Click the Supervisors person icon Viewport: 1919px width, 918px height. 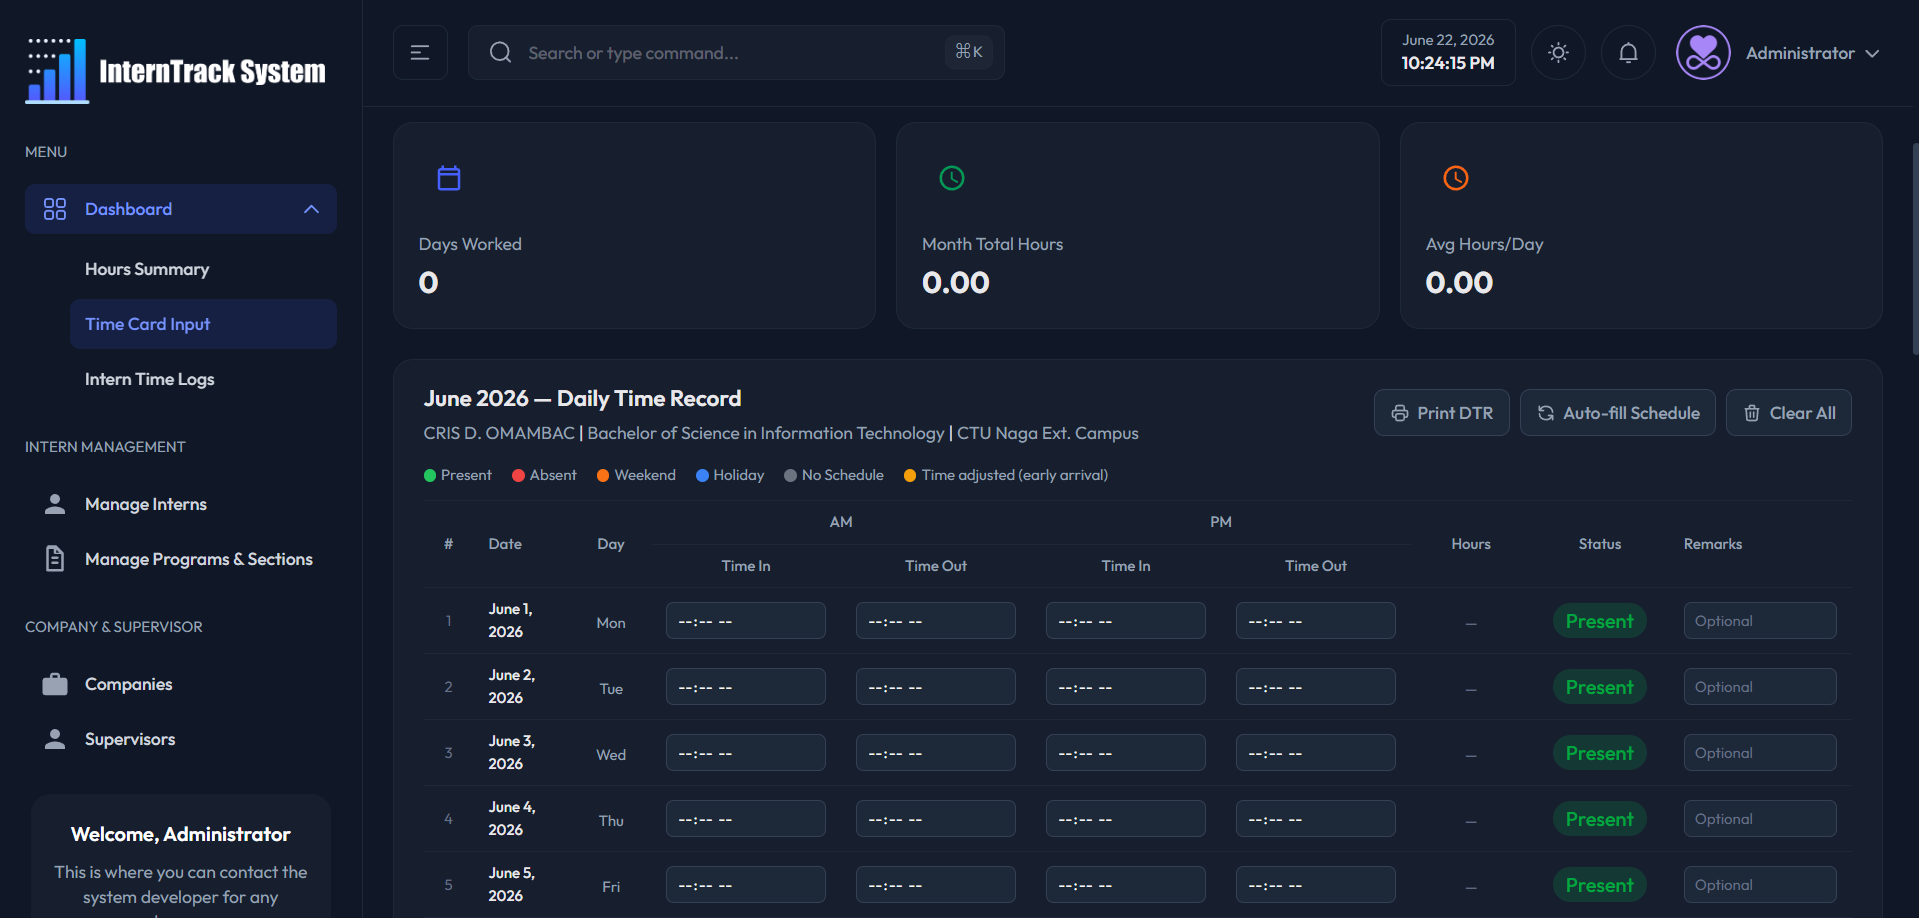pos(55,739)
